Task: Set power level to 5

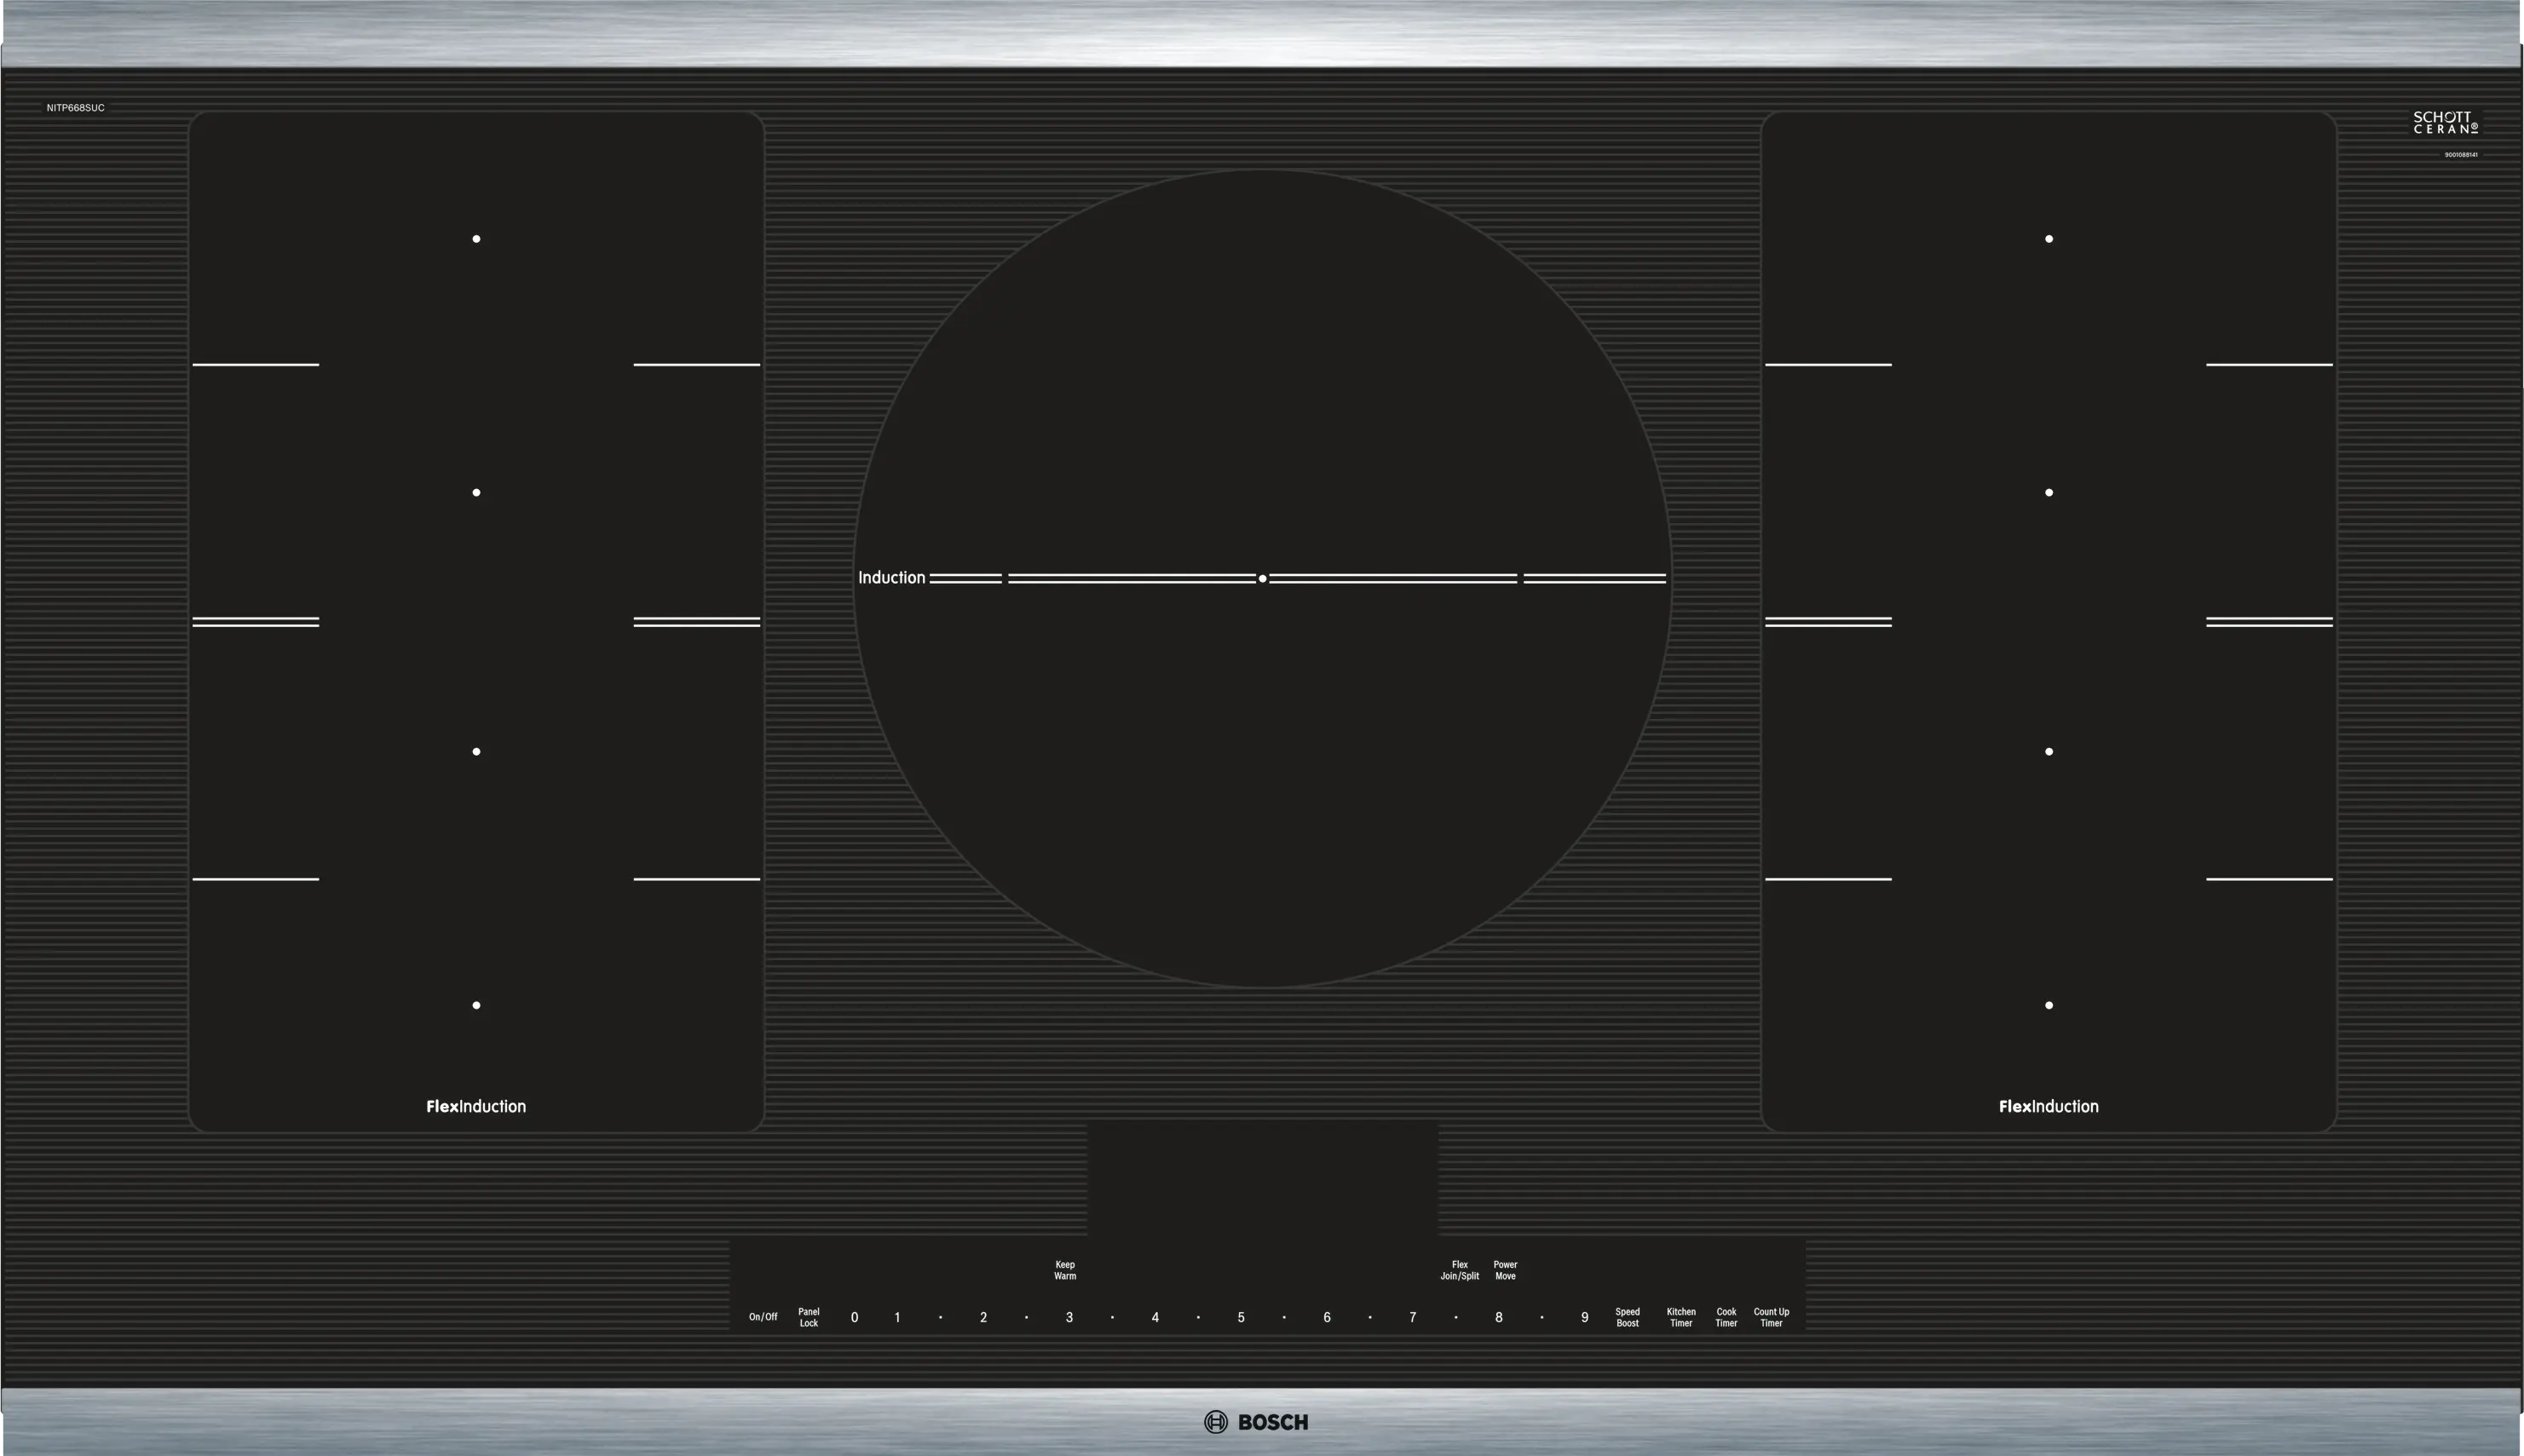Action: pyautogui.click(x=1241, y=1317)
